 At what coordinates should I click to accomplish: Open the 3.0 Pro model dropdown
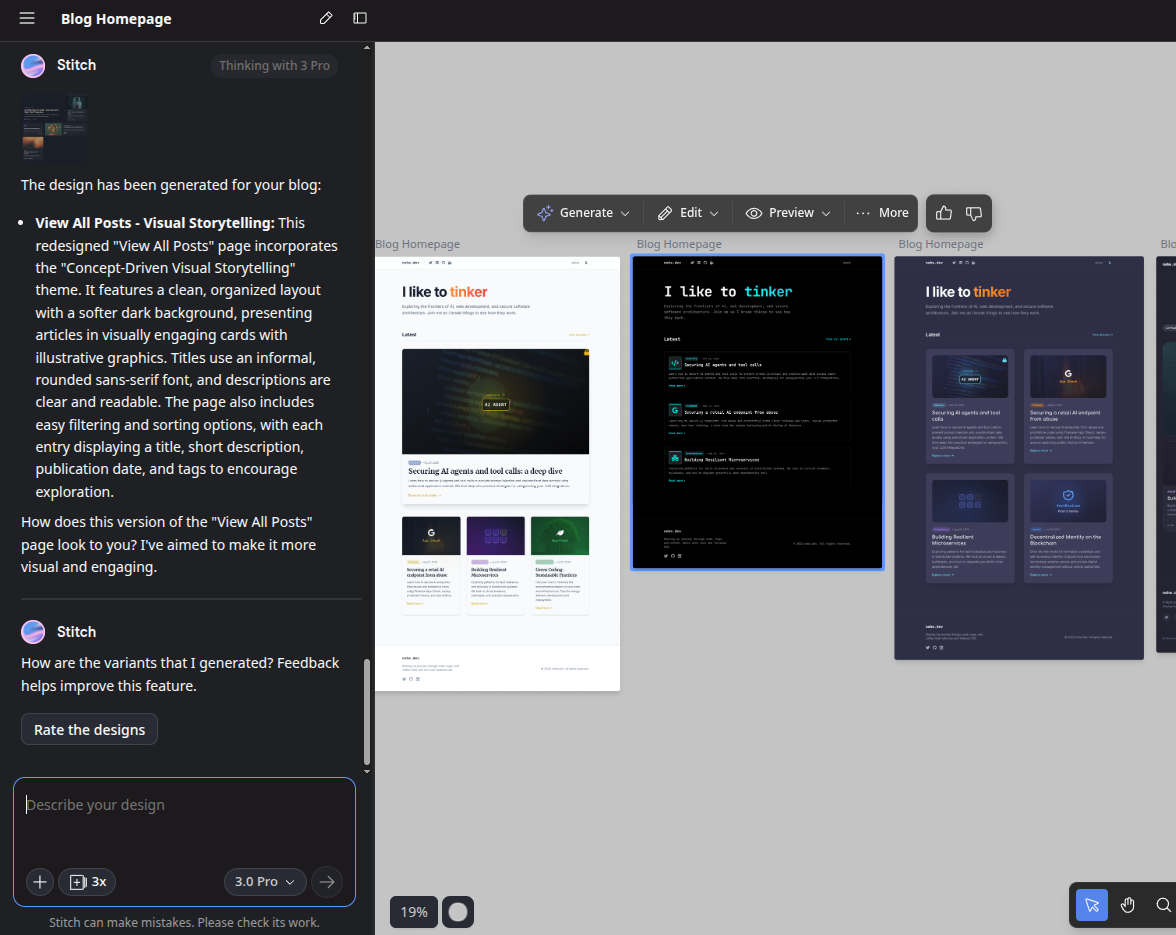point(265,882)
